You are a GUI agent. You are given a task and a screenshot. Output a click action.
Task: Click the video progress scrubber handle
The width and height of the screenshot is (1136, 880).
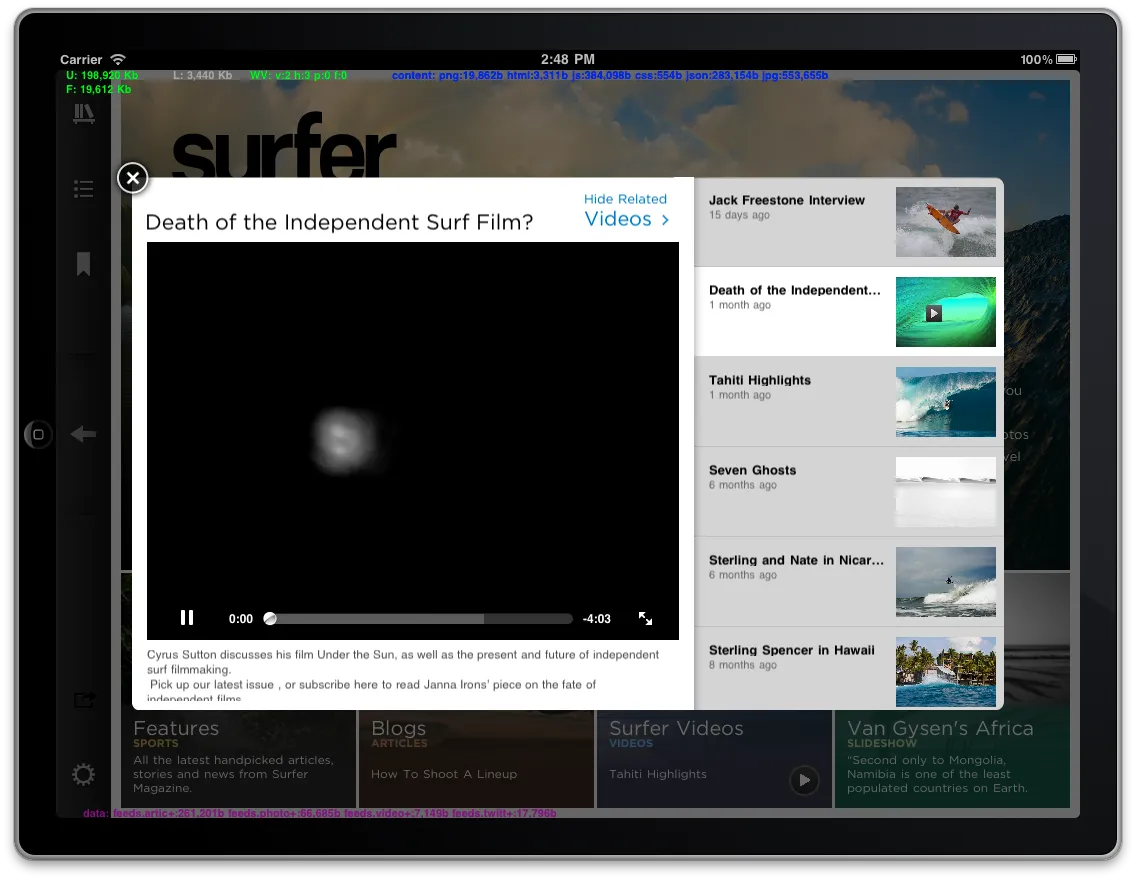point(270,619)
